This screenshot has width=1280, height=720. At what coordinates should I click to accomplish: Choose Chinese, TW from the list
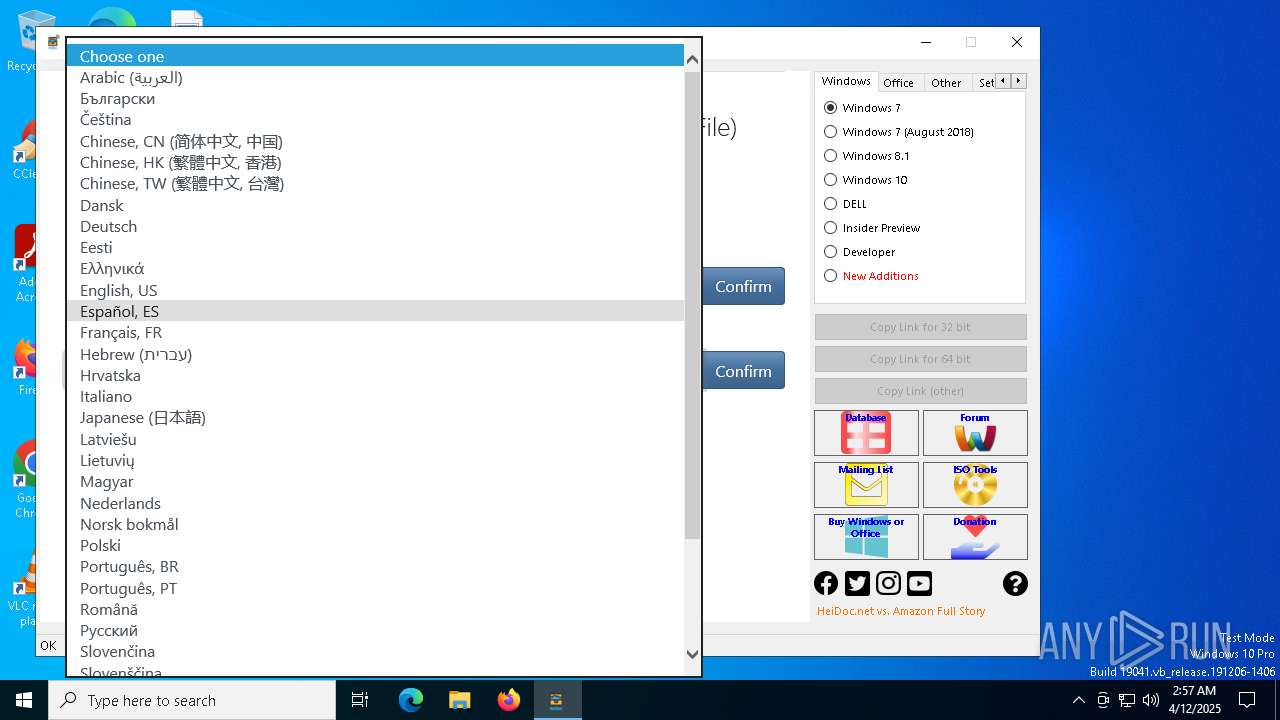pos(375,183)
